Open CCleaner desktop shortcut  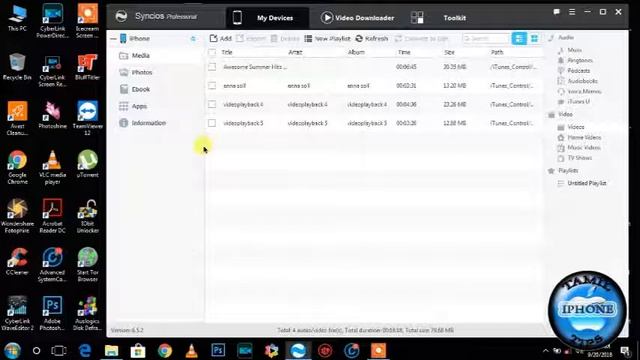[17, 262]
